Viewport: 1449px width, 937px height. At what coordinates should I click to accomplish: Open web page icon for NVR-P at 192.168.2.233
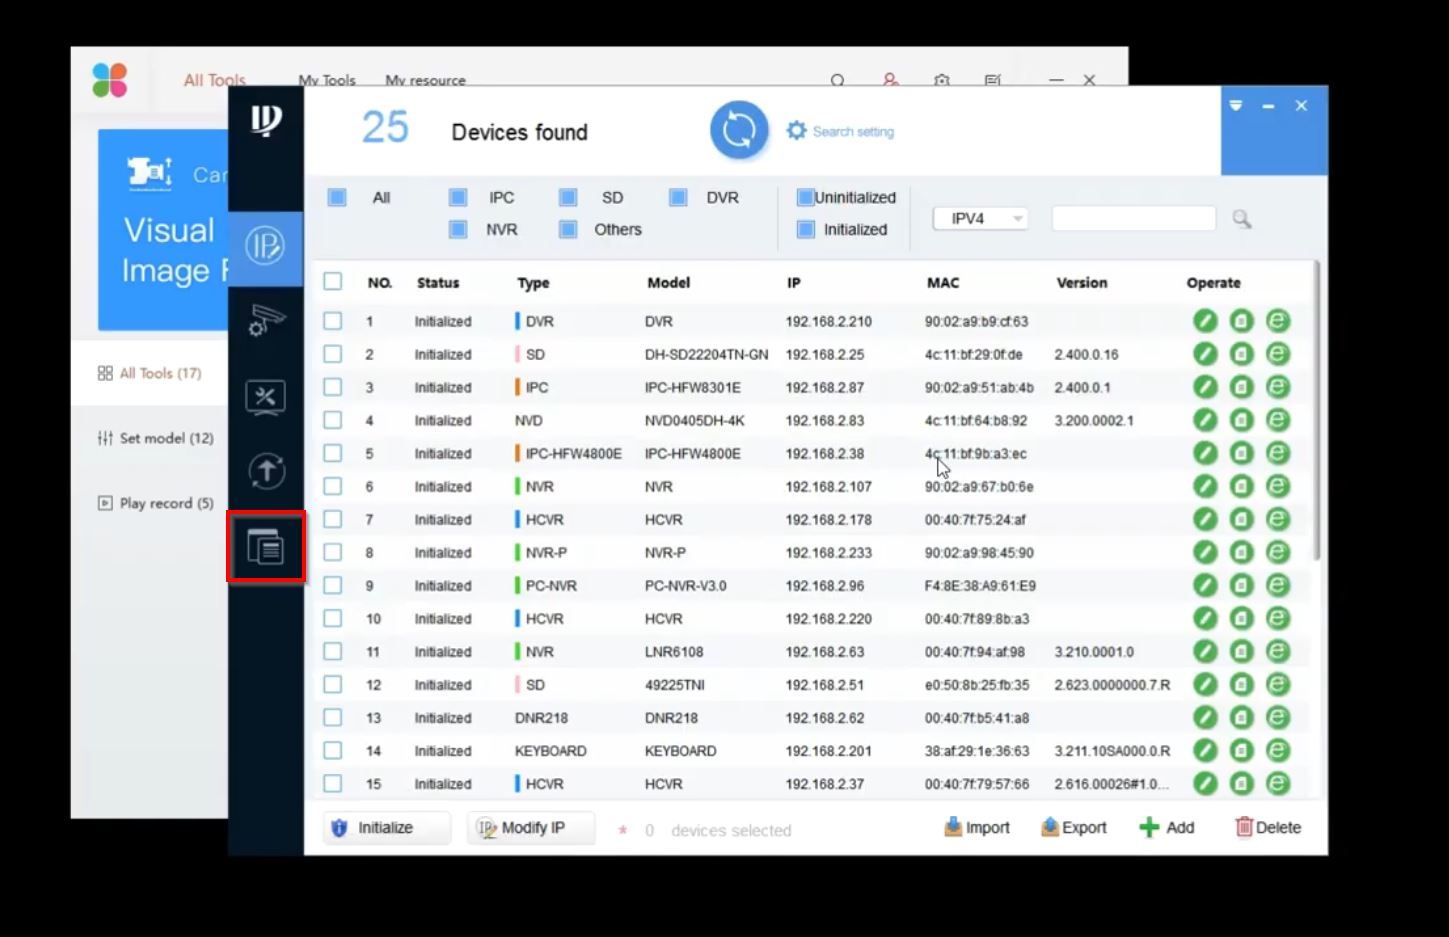coord(1277,552)
